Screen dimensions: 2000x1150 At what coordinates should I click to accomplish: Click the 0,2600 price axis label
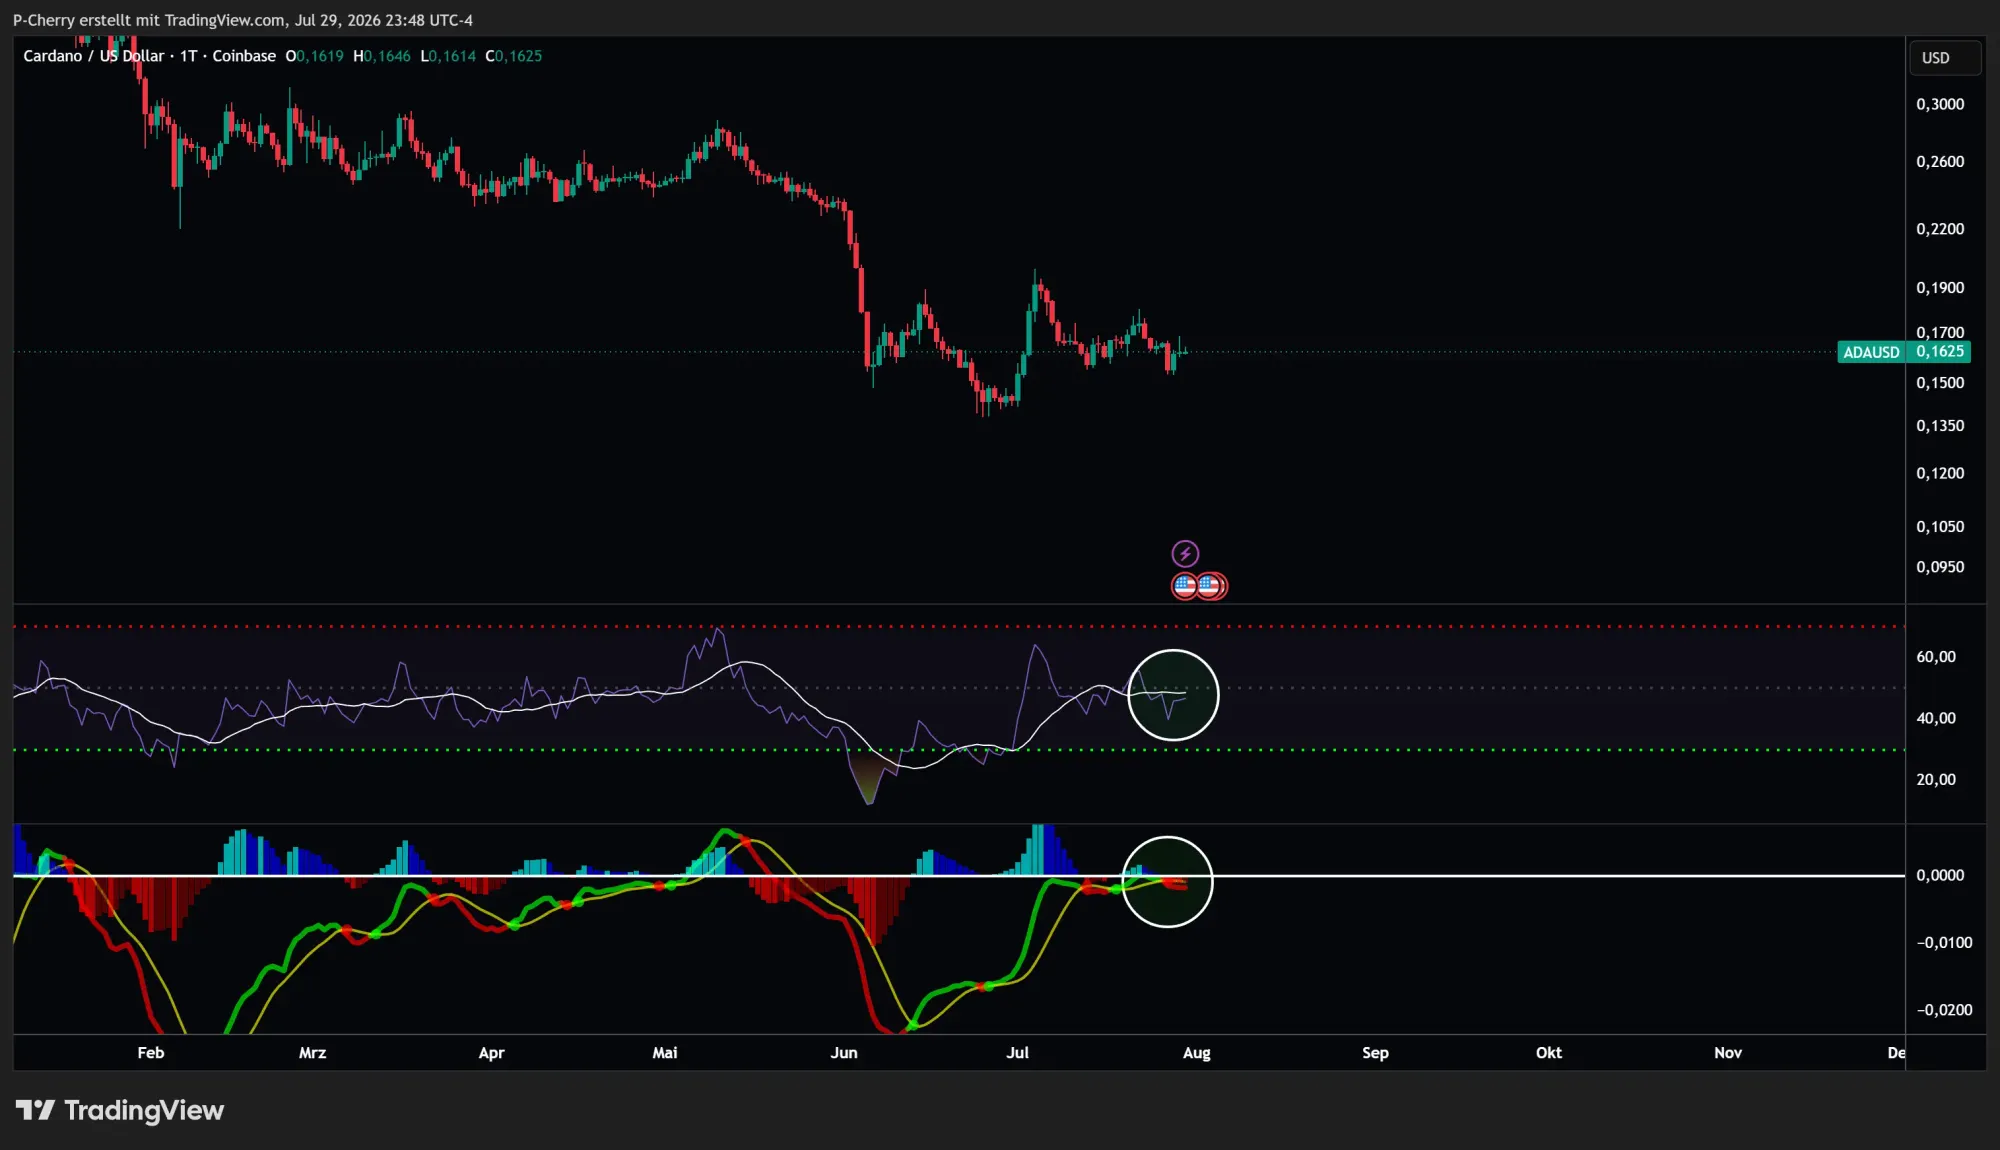click(x=1940, y=161)
